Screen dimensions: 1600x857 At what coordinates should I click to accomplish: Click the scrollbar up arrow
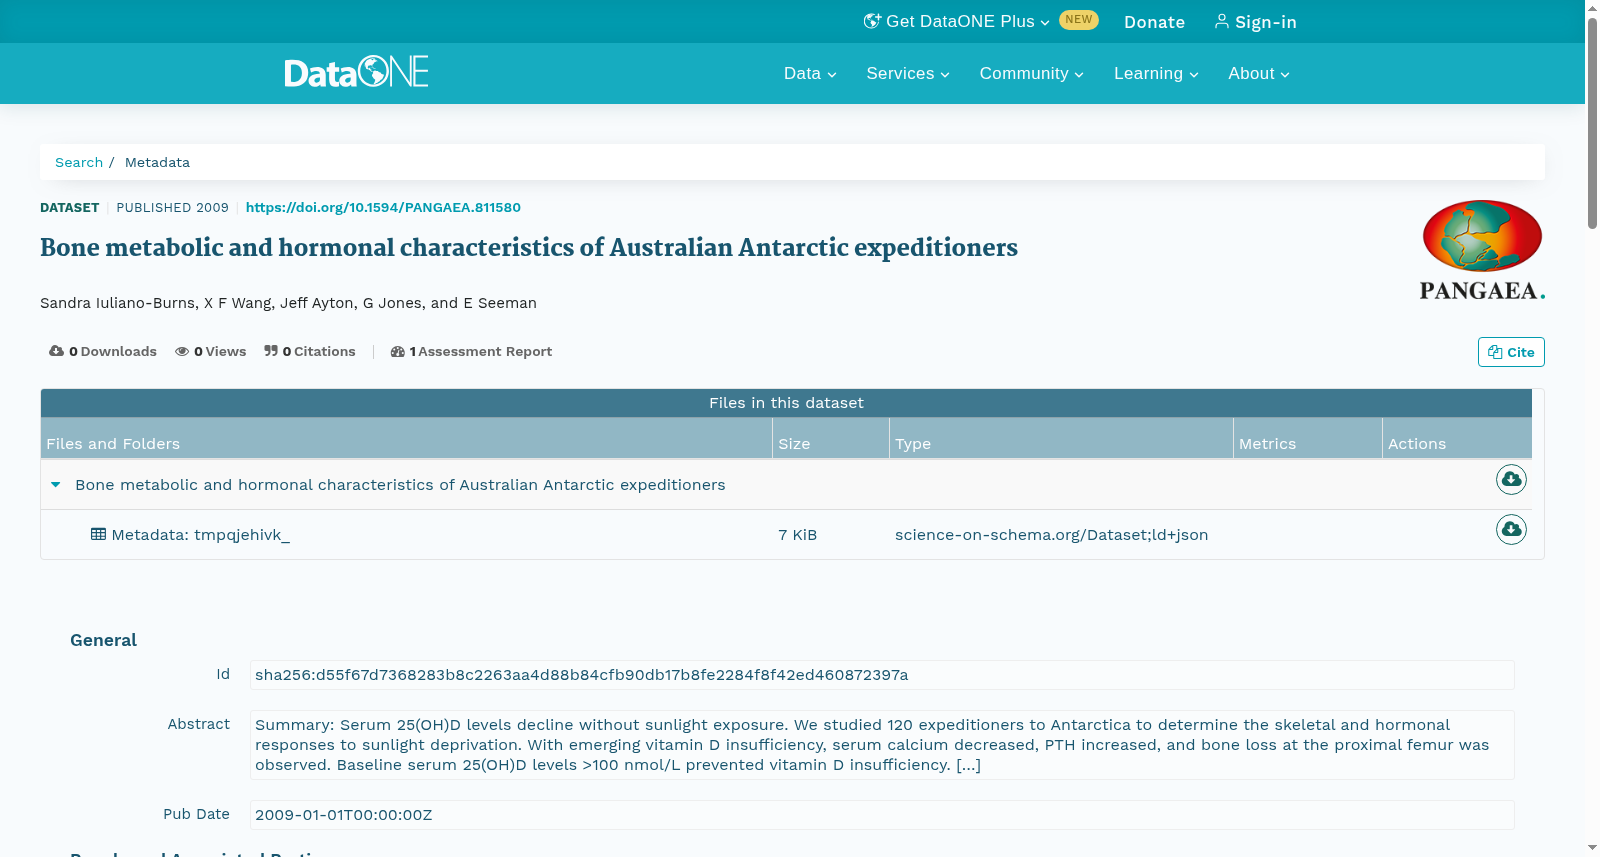point(1592,8)
